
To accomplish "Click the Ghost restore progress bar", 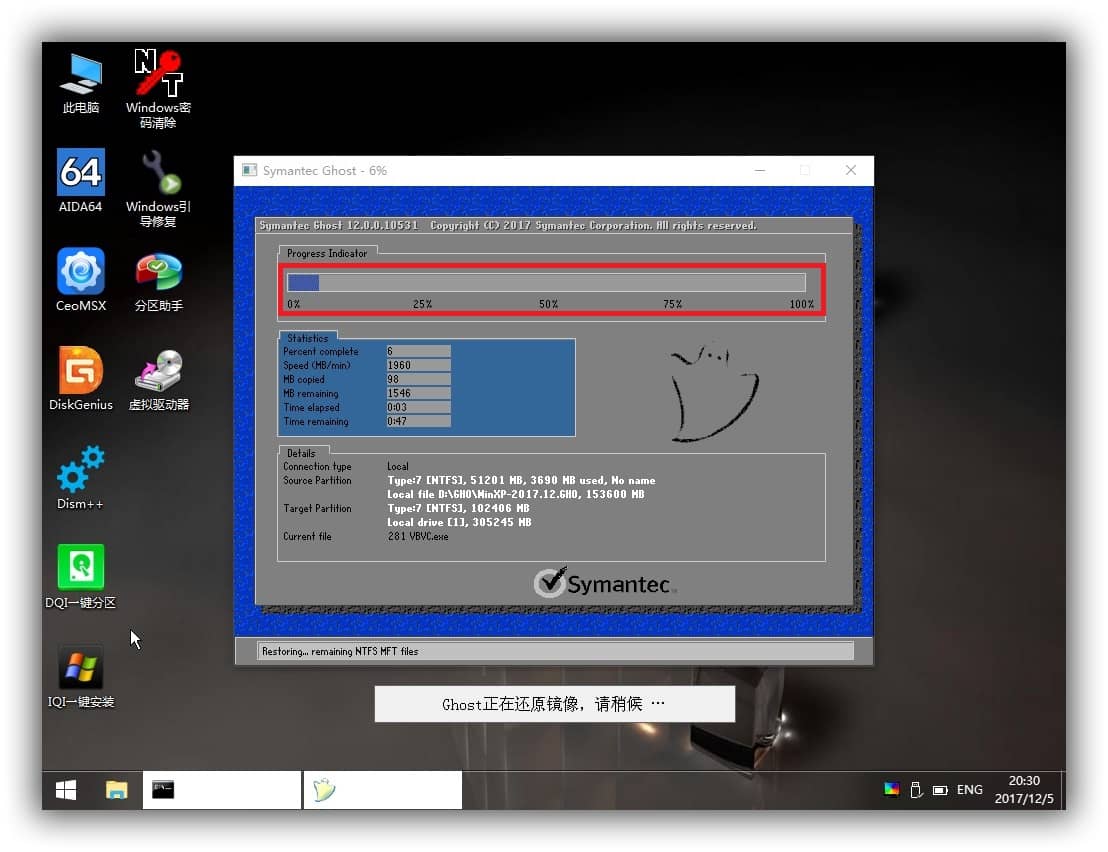I will [546, 283].
